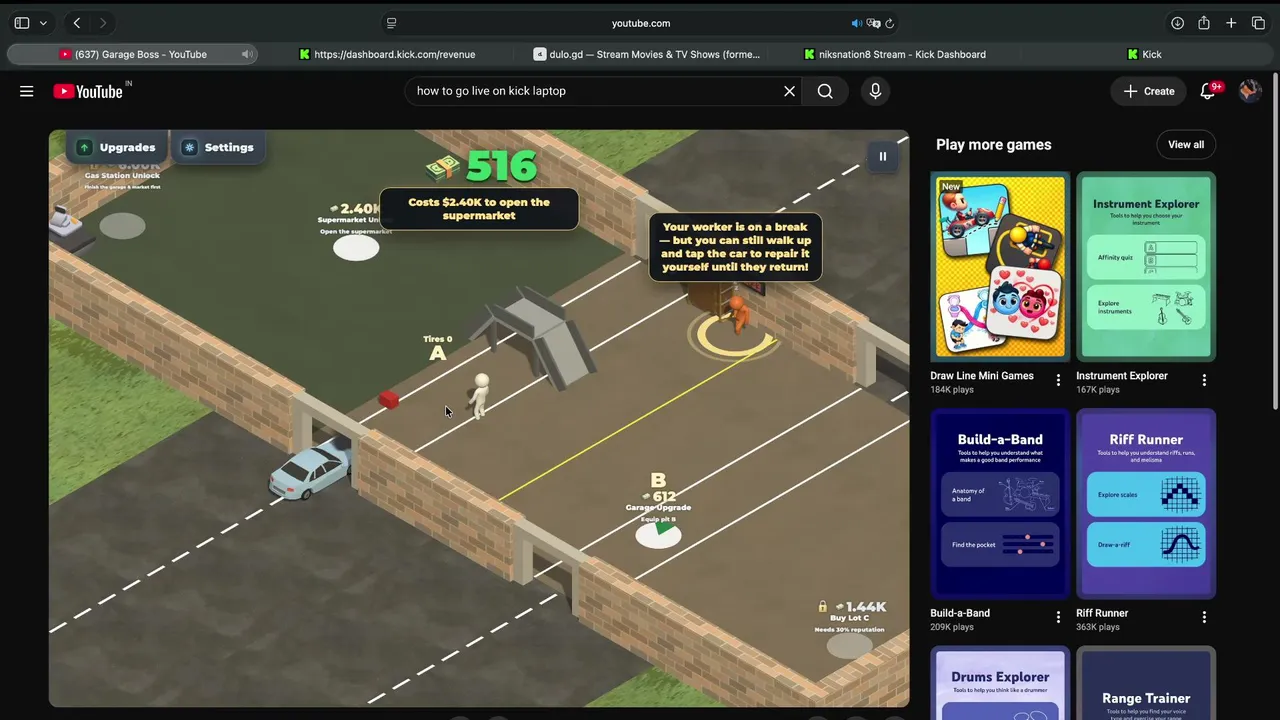Tap the Gas Station Unlock grey circle pad
The height and width of the screenshot is (720, 1280).
coord(122,225)
